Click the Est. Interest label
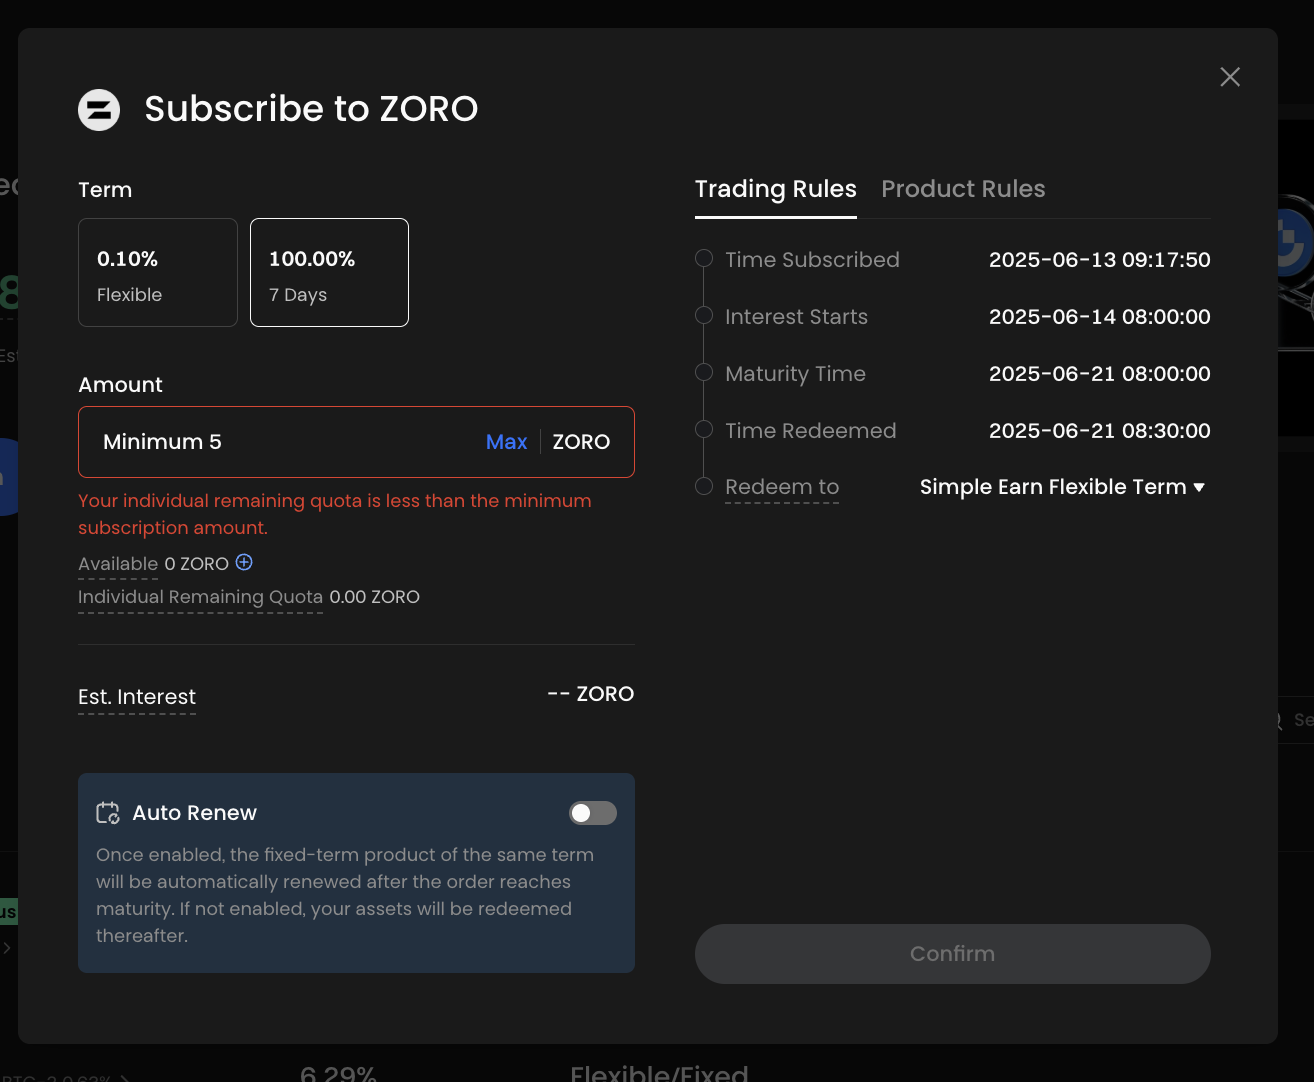Screen dimensions: 1314x1082 click(x=137, y=697)
